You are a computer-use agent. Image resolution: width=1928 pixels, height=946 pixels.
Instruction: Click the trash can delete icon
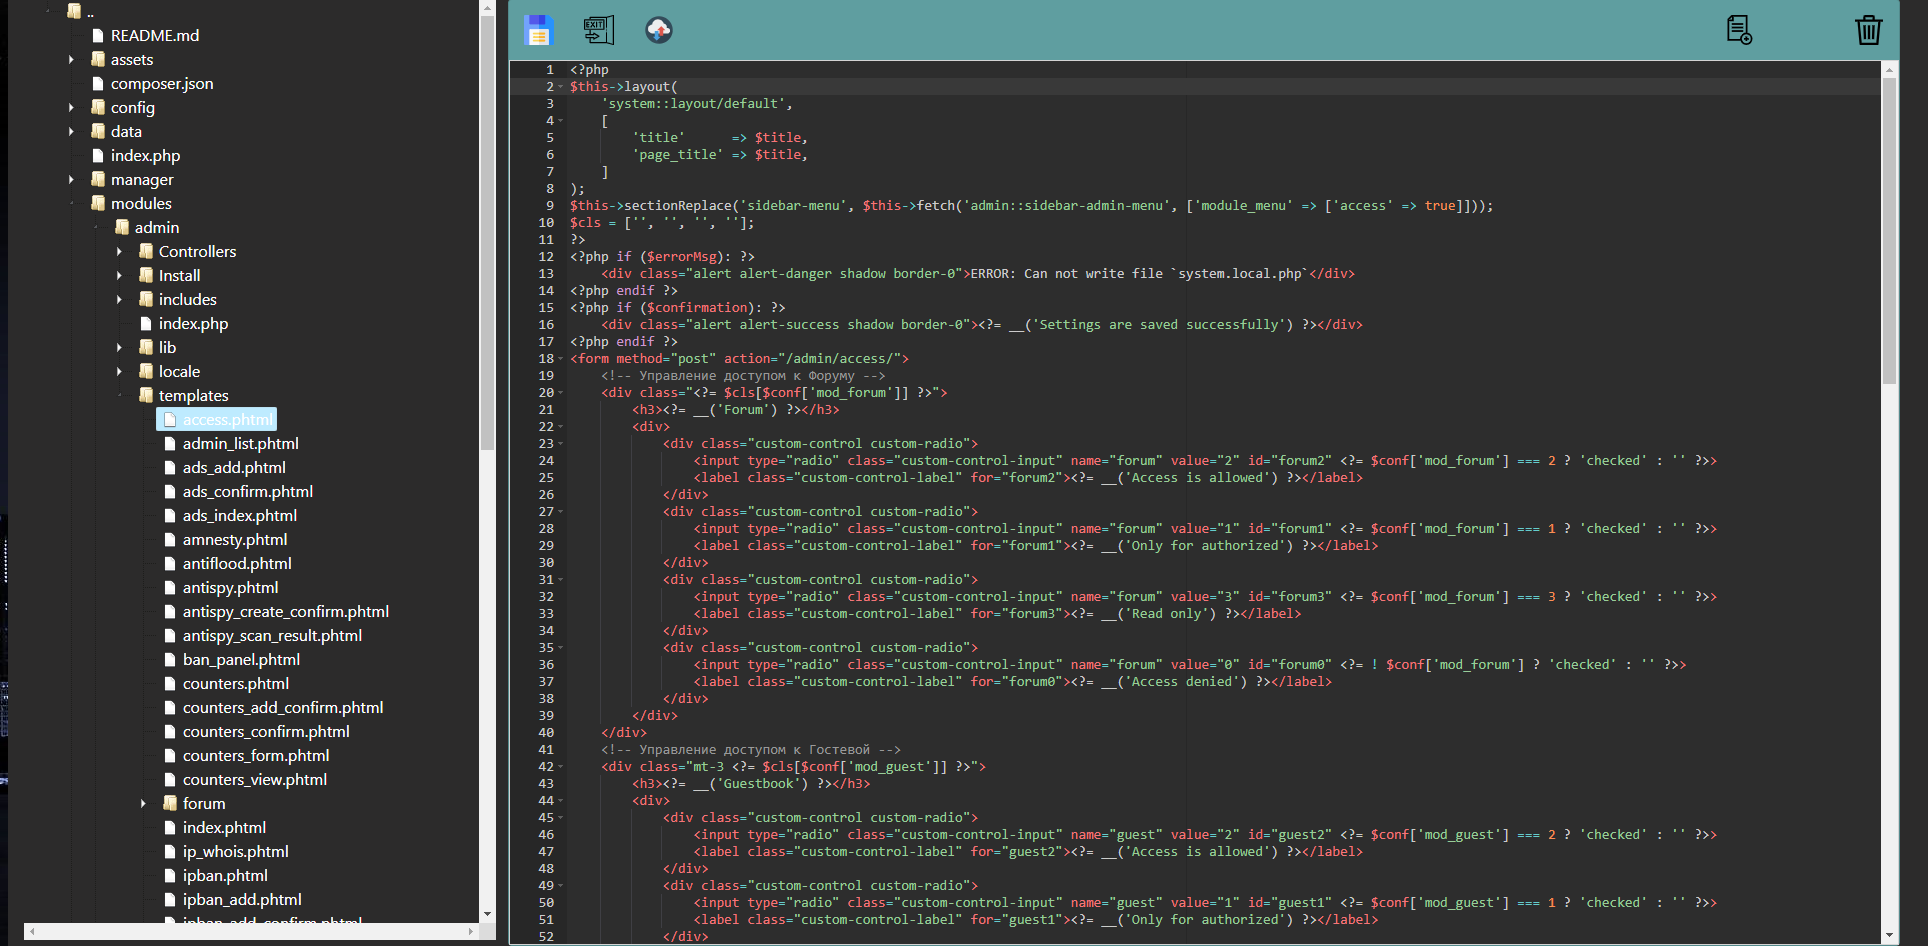1868,30
